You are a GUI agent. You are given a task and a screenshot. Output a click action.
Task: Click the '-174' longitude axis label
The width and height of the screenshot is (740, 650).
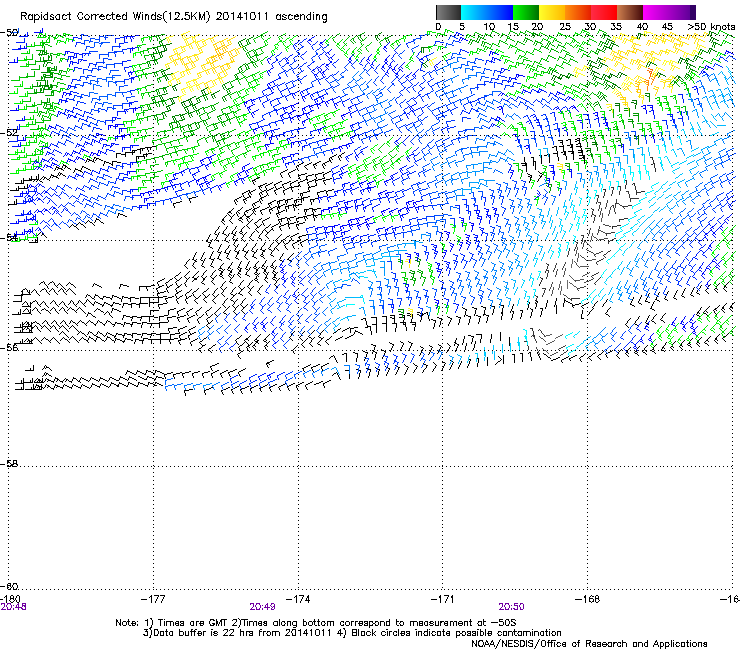click(298, 599)
